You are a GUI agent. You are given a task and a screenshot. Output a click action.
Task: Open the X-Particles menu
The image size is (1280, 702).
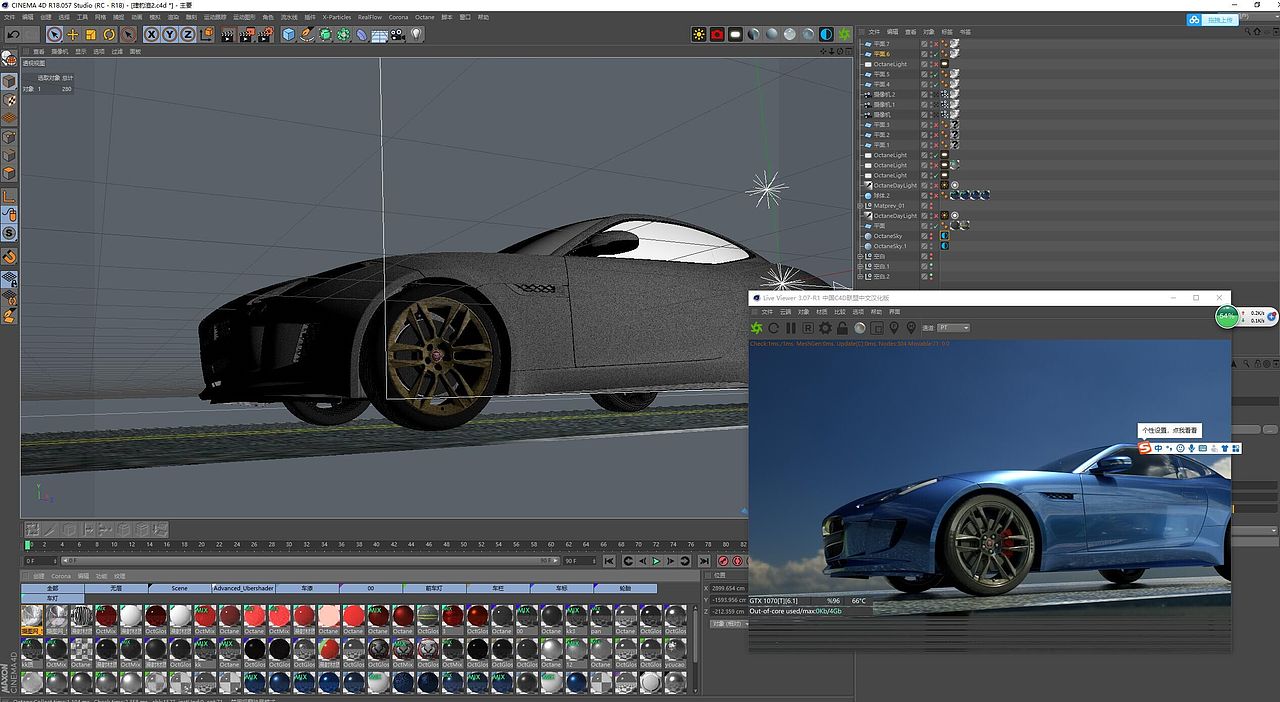(336, 17)
